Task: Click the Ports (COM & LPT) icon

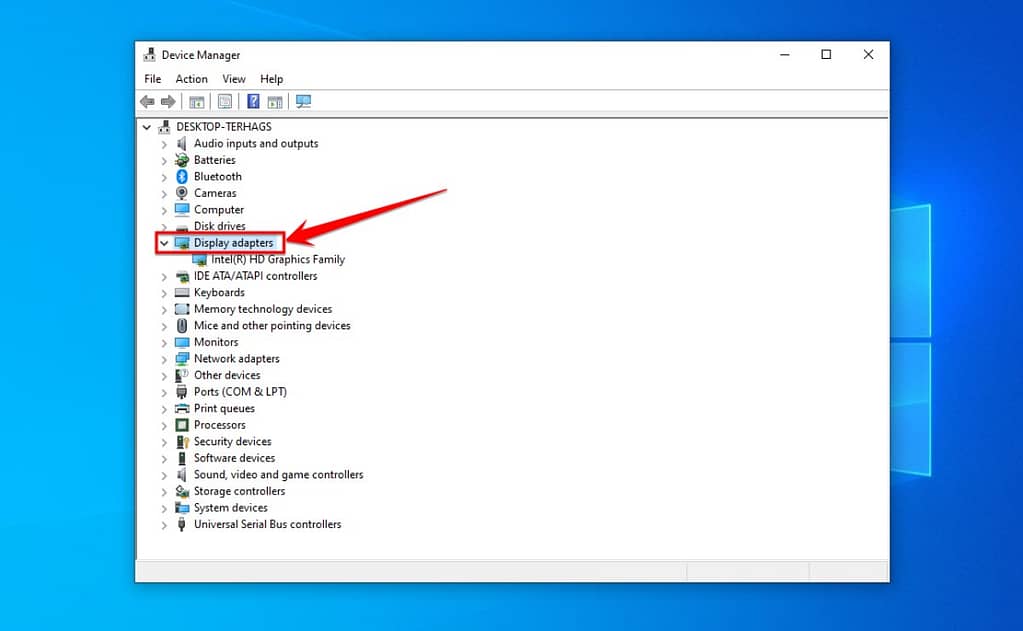Action: click(182, 392)
